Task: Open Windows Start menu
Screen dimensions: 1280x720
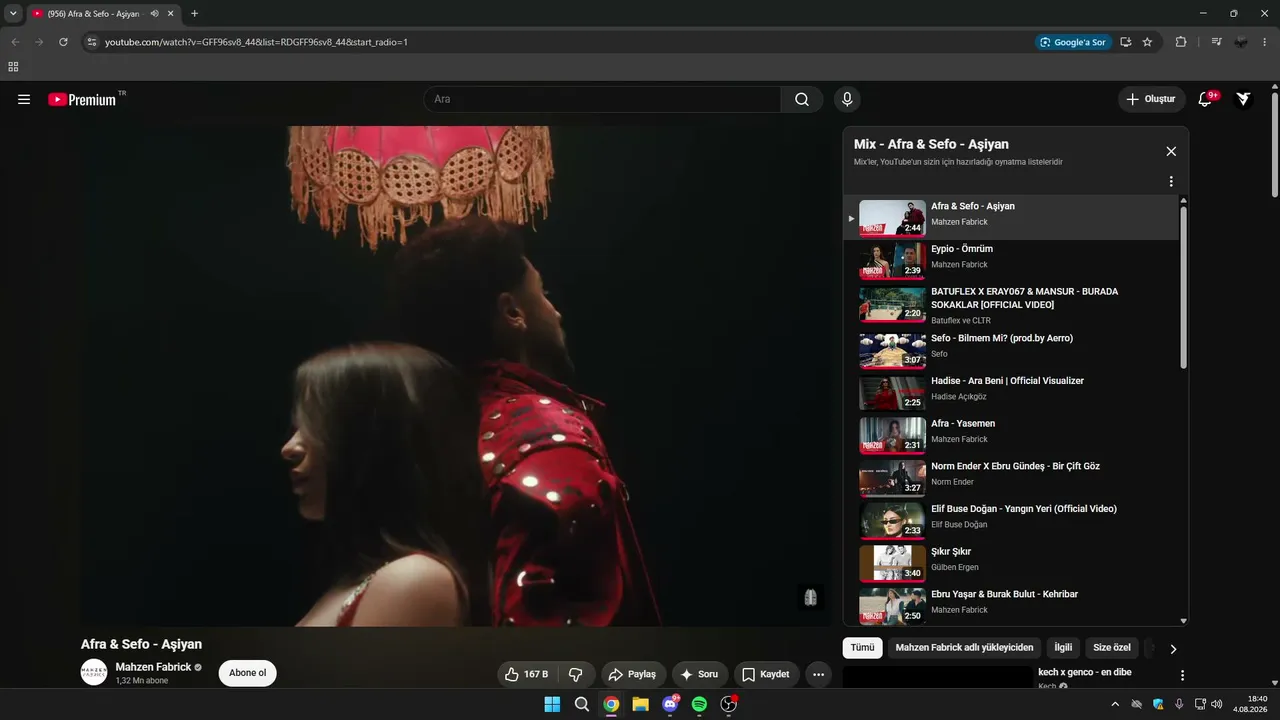Action: point(552,704)
